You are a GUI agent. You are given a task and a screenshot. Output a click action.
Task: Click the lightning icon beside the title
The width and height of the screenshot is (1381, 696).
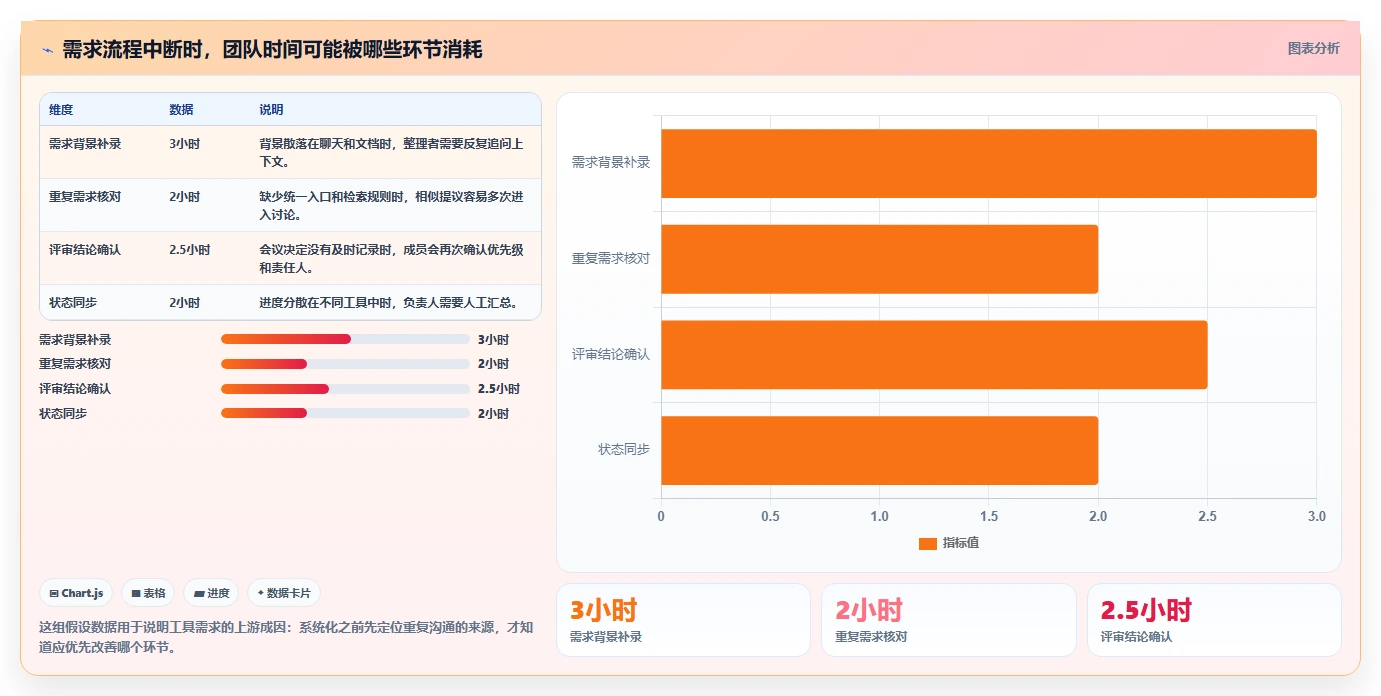click(48, 50)
